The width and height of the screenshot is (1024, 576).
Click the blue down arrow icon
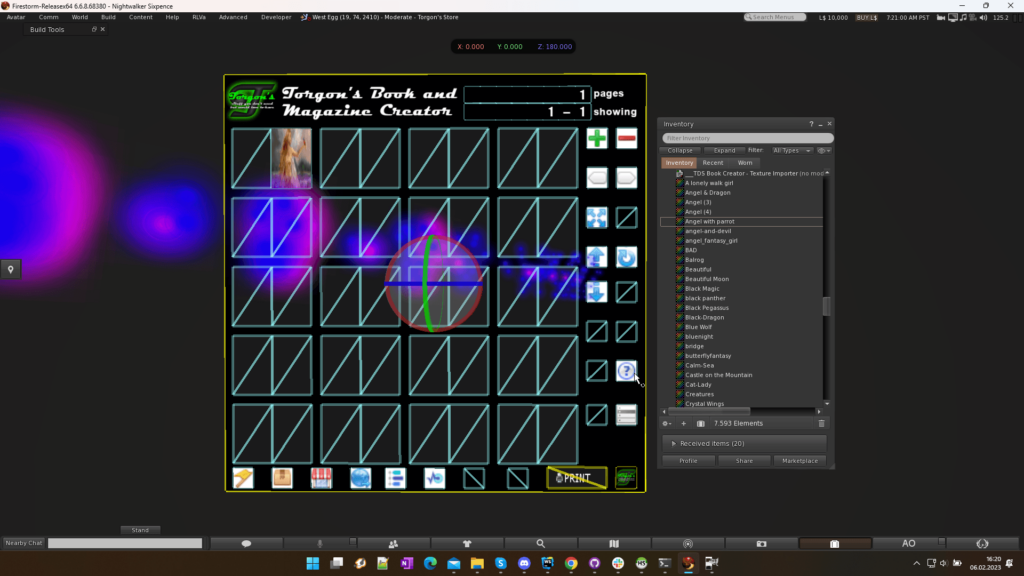pos(597,292)
